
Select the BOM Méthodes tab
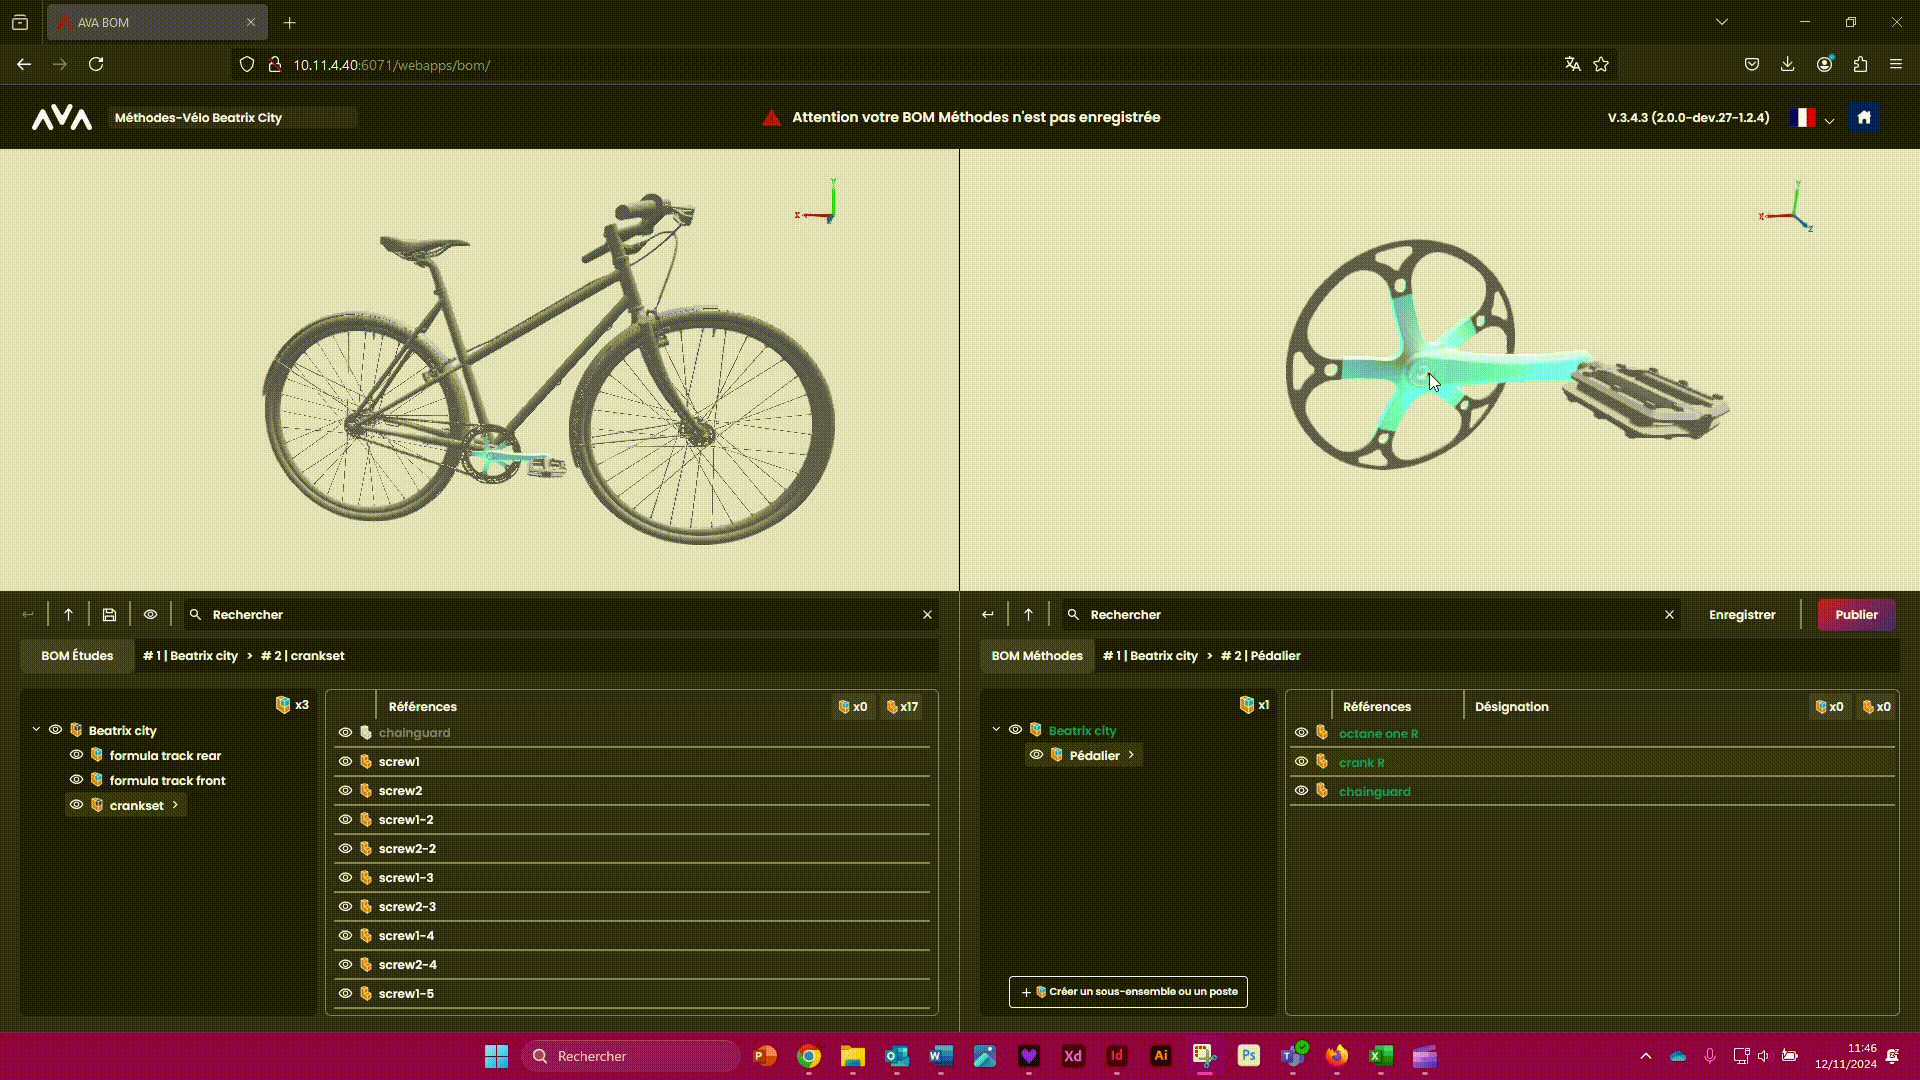click(x=1037, y=656)
